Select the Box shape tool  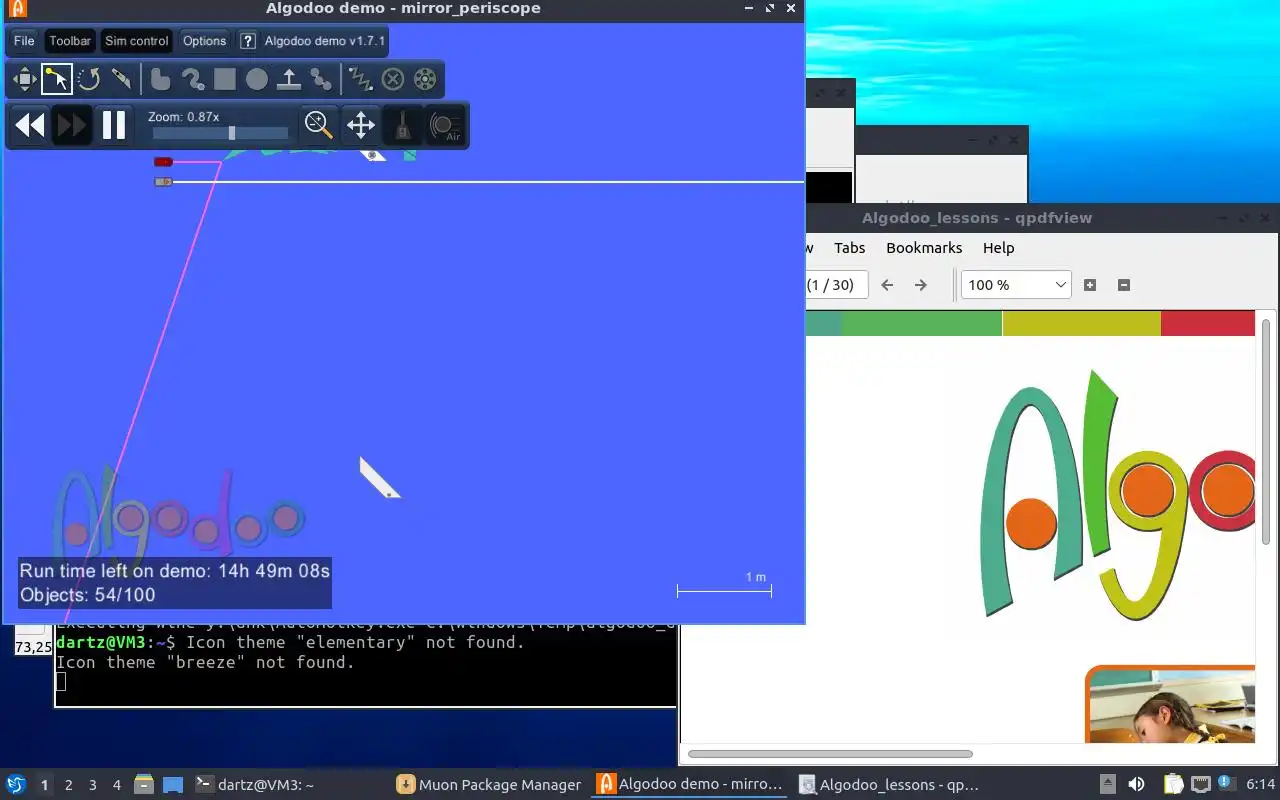225,79
